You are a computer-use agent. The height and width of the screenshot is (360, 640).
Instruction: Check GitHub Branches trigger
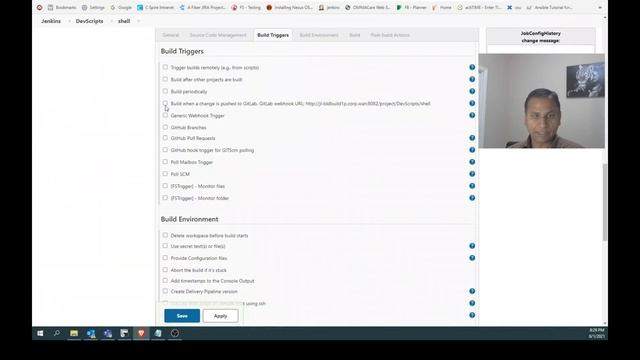point(165,127)
